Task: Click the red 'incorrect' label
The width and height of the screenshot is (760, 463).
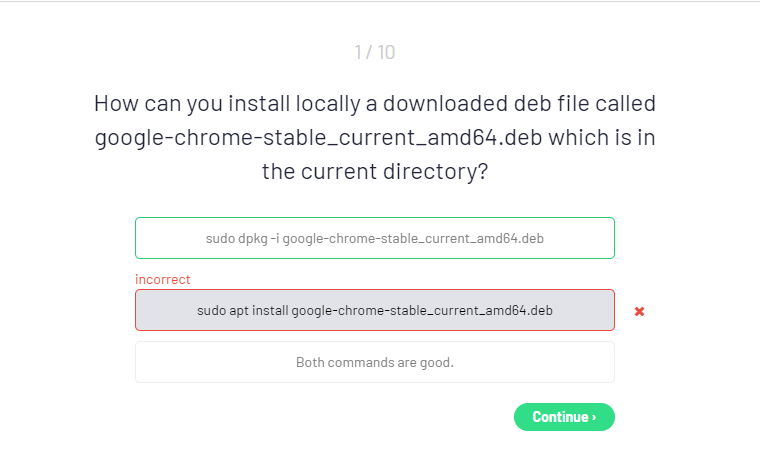Action: point(163,280)
